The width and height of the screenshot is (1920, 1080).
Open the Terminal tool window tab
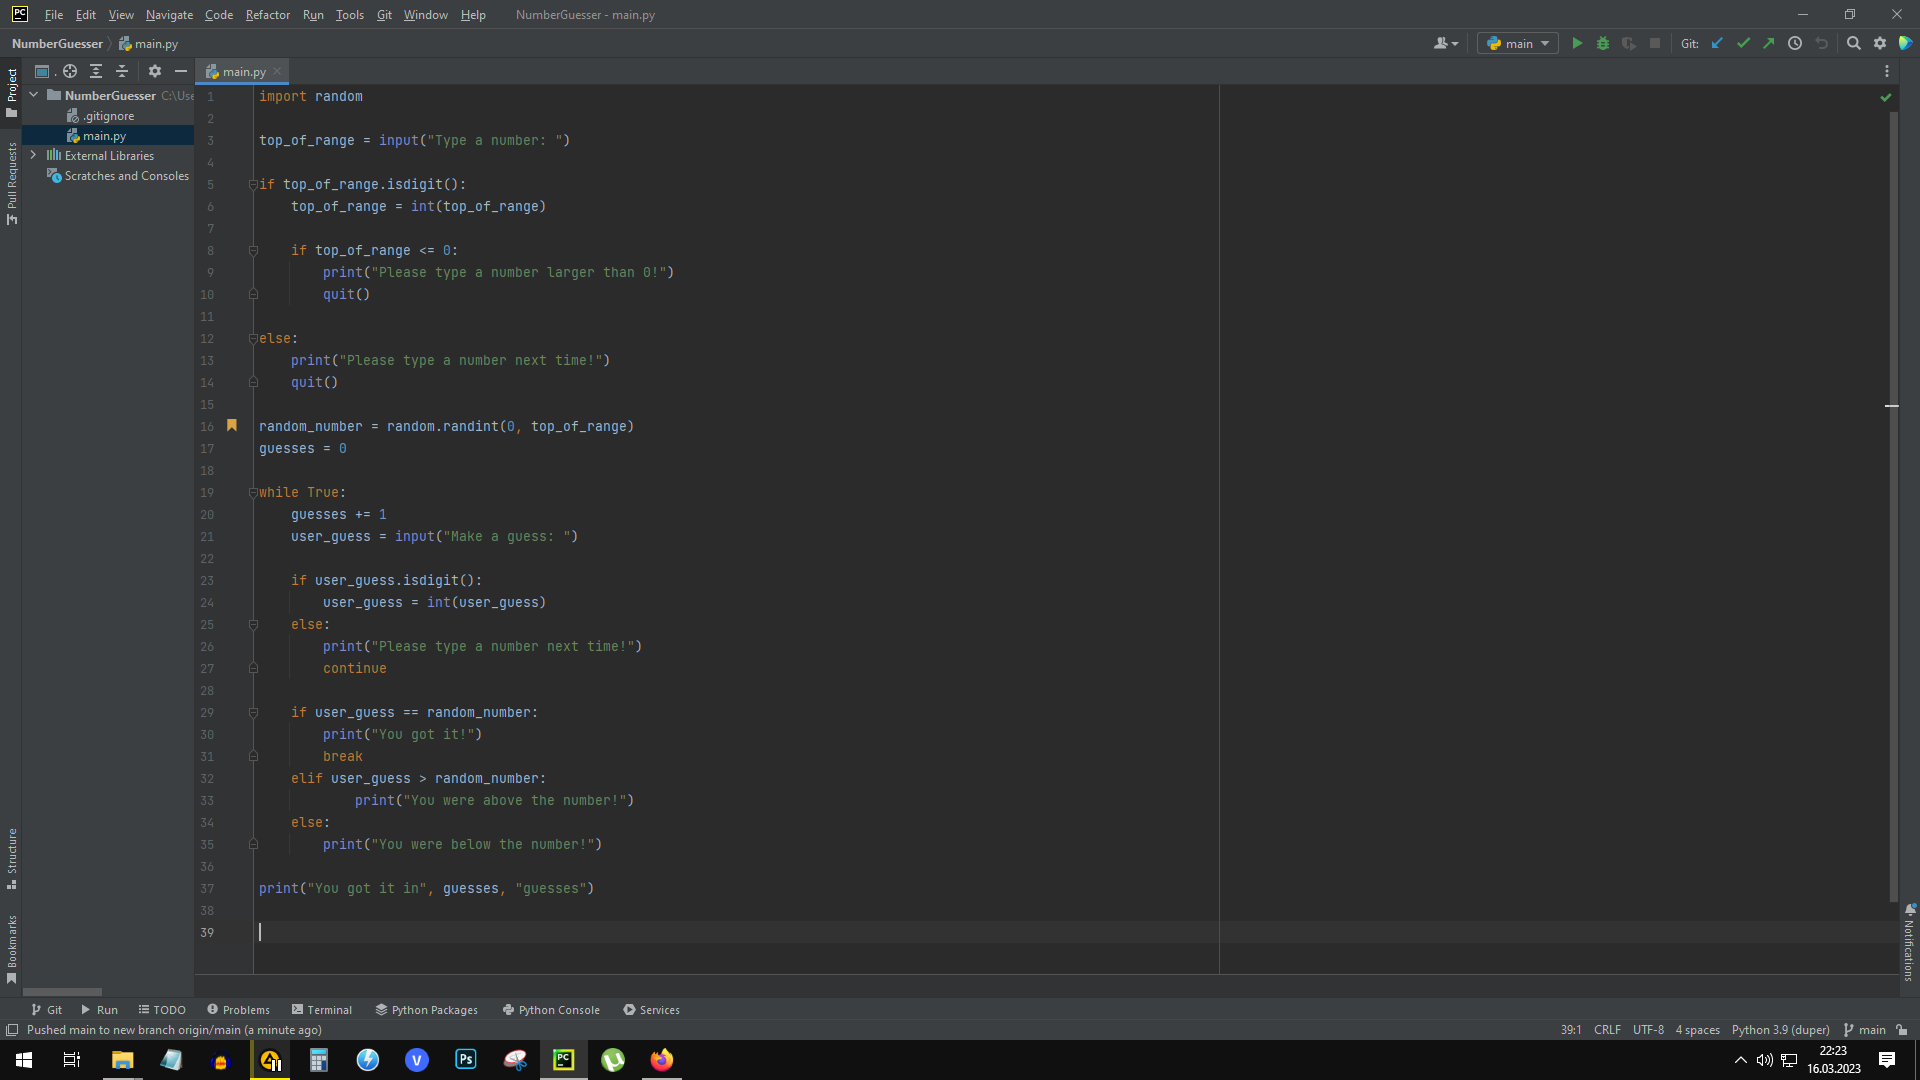pos(322,1010)
